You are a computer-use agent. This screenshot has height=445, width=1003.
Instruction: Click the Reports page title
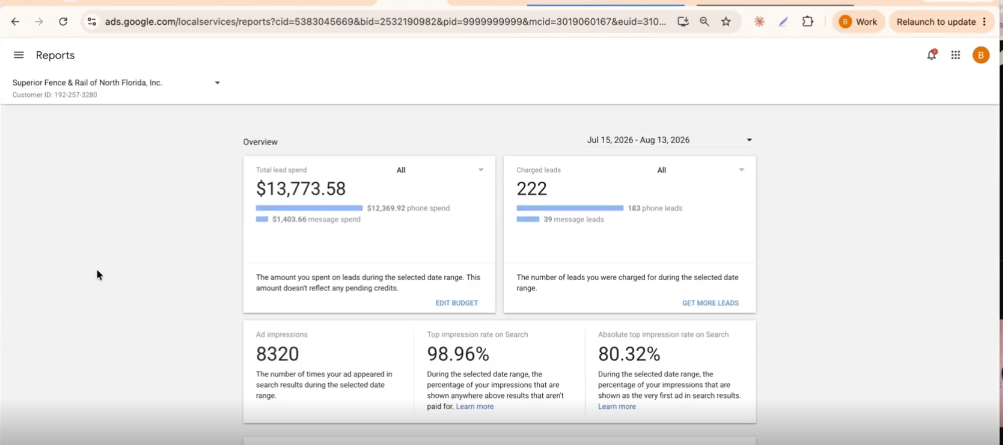coord(55,56)
